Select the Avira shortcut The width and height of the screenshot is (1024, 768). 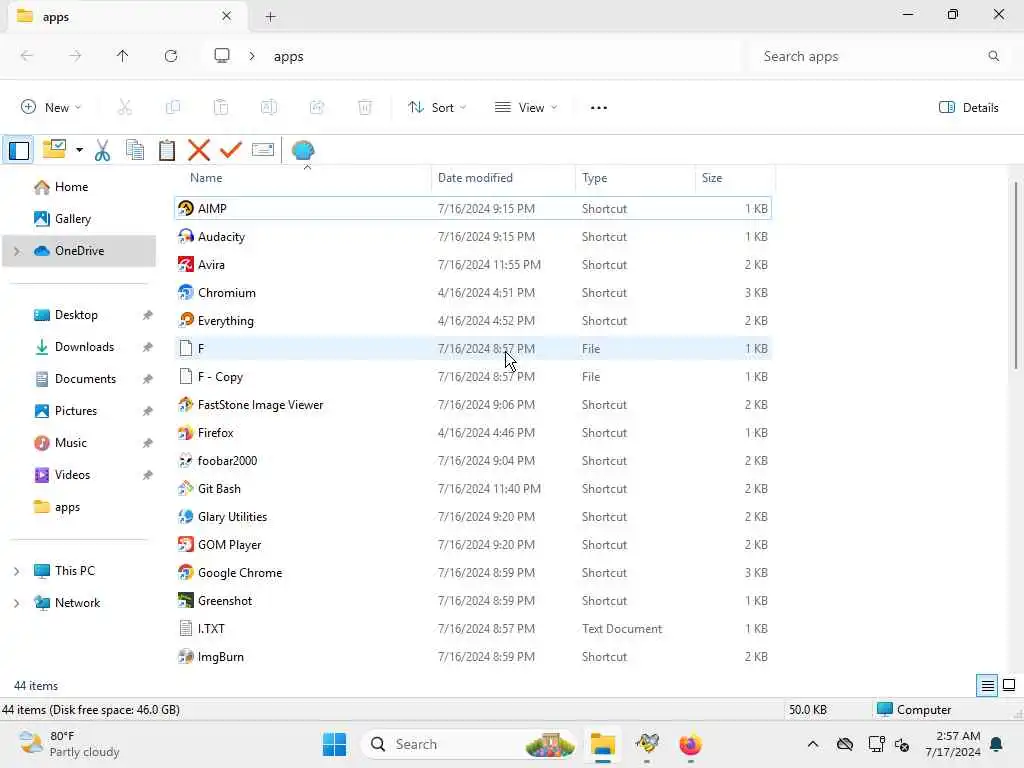click(x=473, y=264)
